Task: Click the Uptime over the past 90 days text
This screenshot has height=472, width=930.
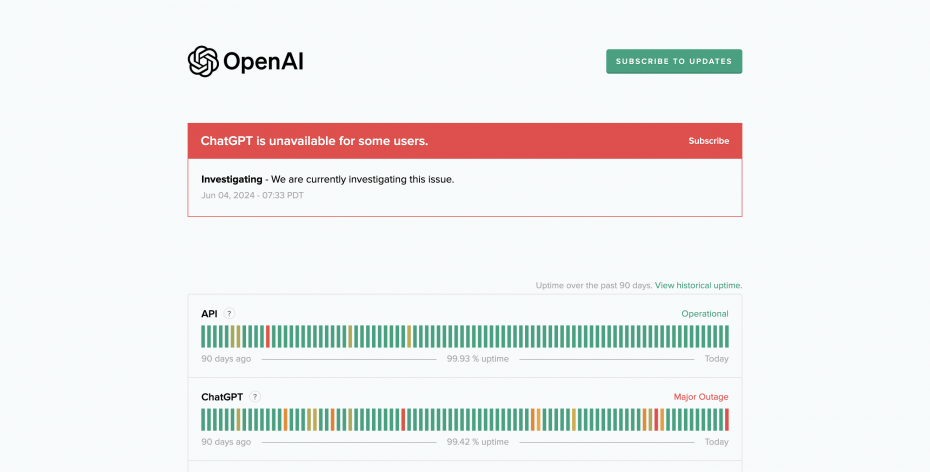Action: [x=594, y=285]
